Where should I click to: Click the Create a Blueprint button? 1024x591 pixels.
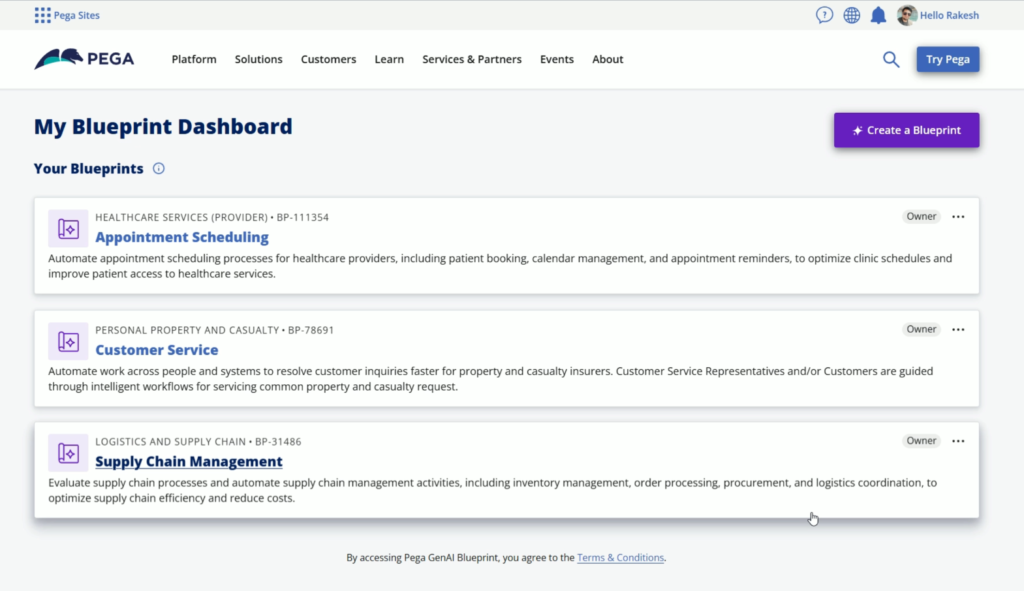pyautogui.click(x=906, y=130)
